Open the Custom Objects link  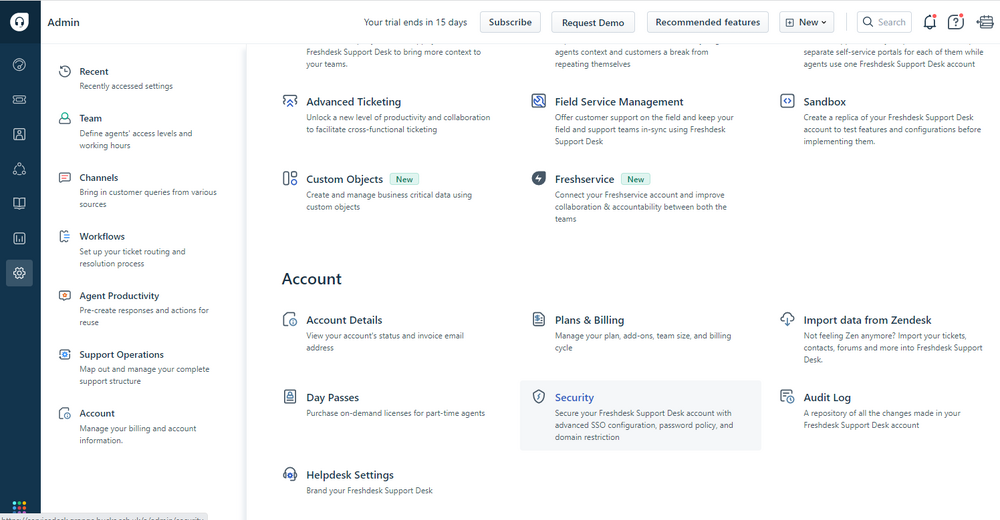344,179
